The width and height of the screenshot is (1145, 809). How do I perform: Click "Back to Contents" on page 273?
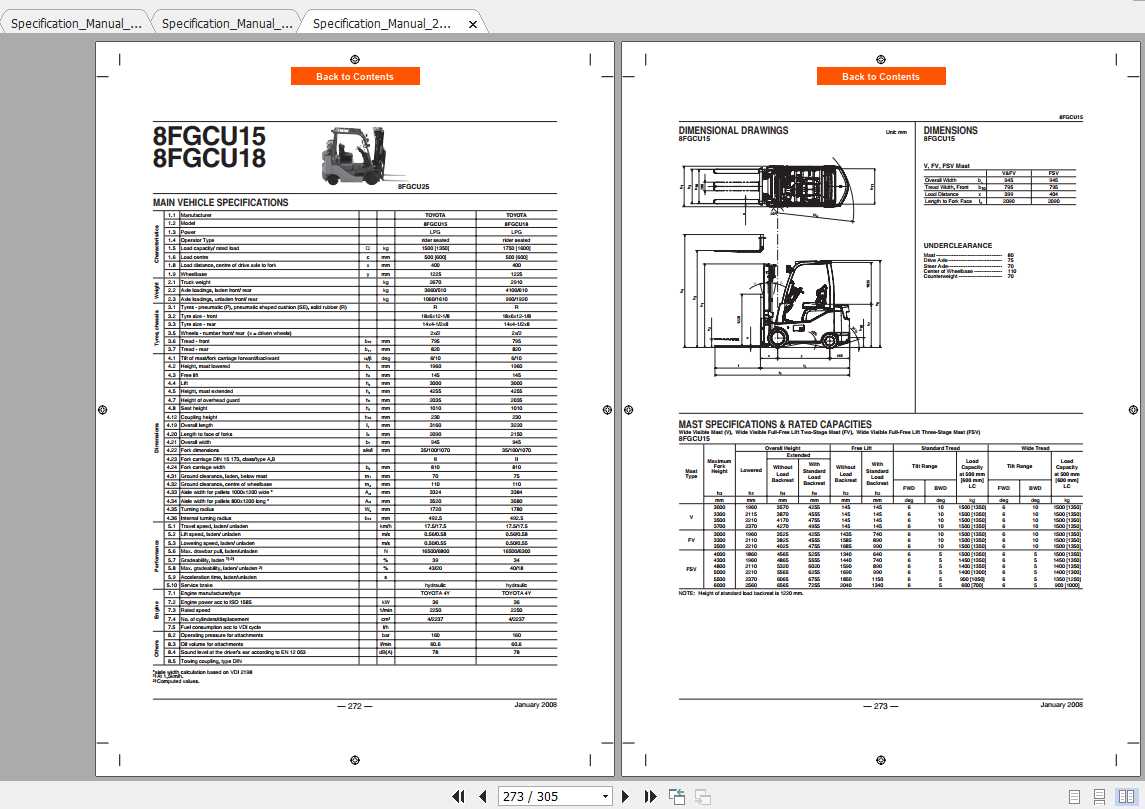880,76
